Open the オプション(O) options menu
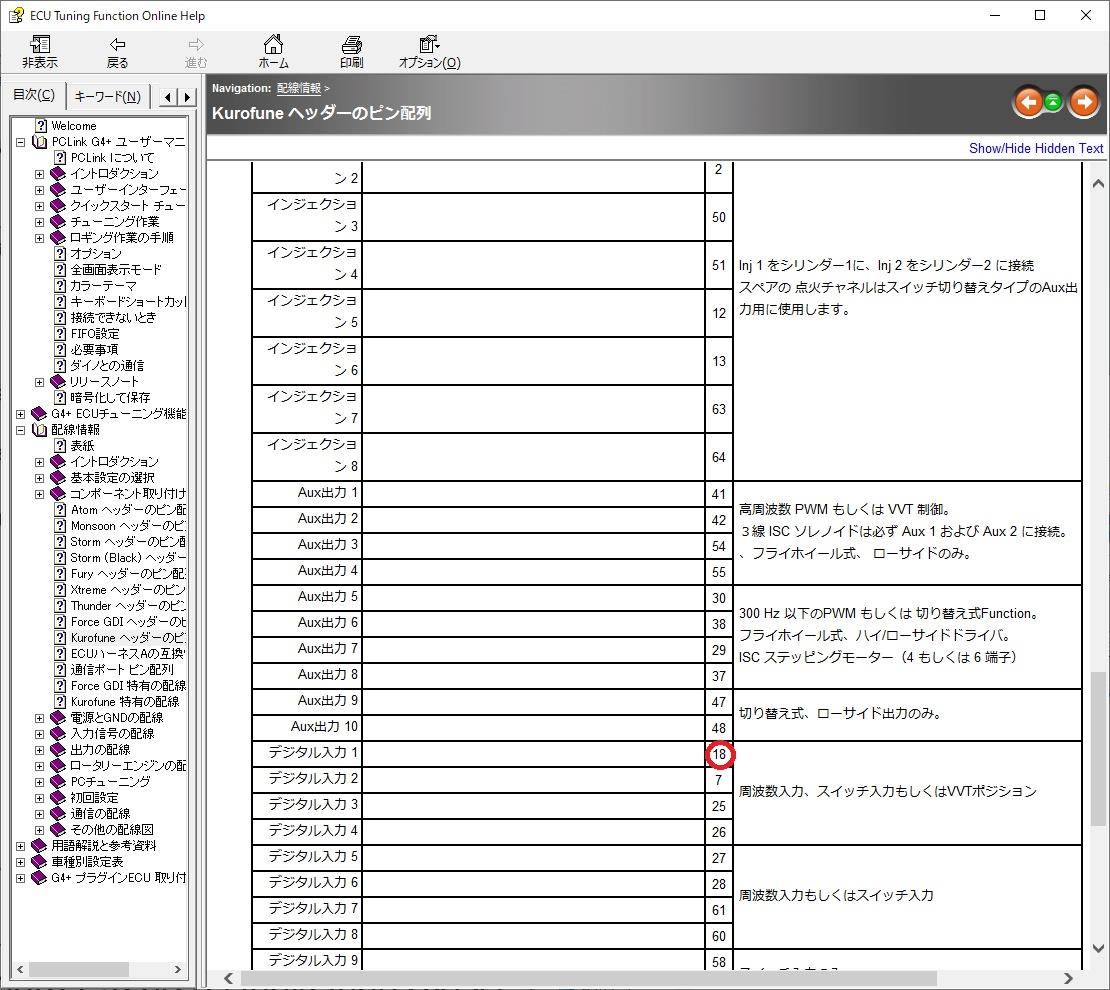The height and width of the screenshot is (990, 1110). tap(429, 52)
